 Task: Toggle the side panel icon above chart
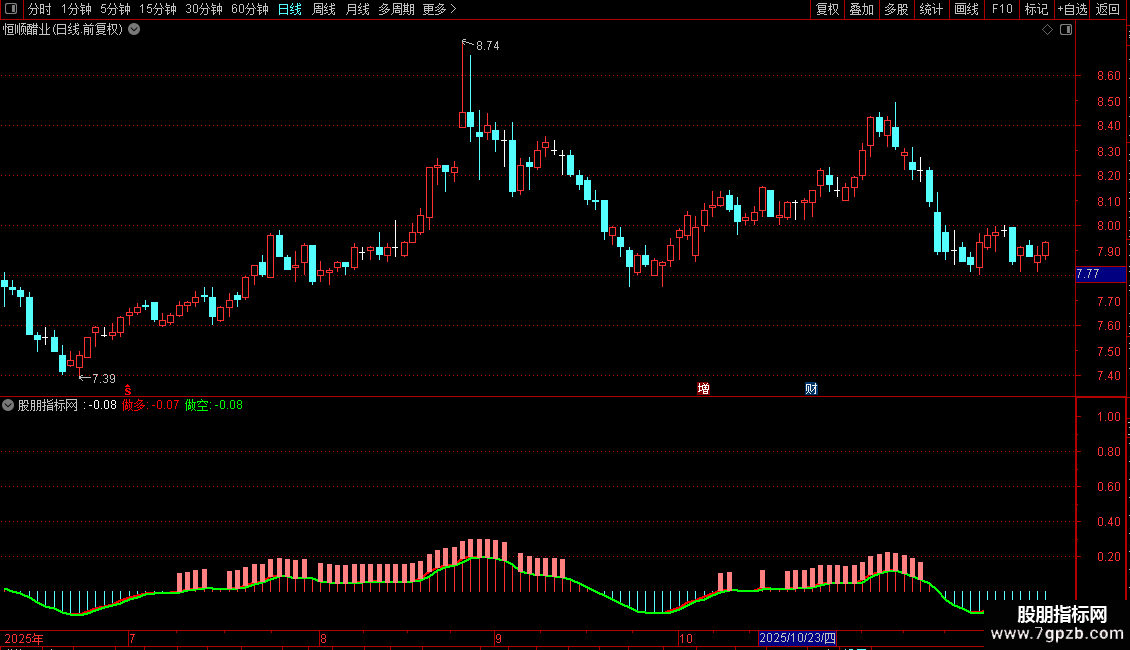coord(1066,30)
